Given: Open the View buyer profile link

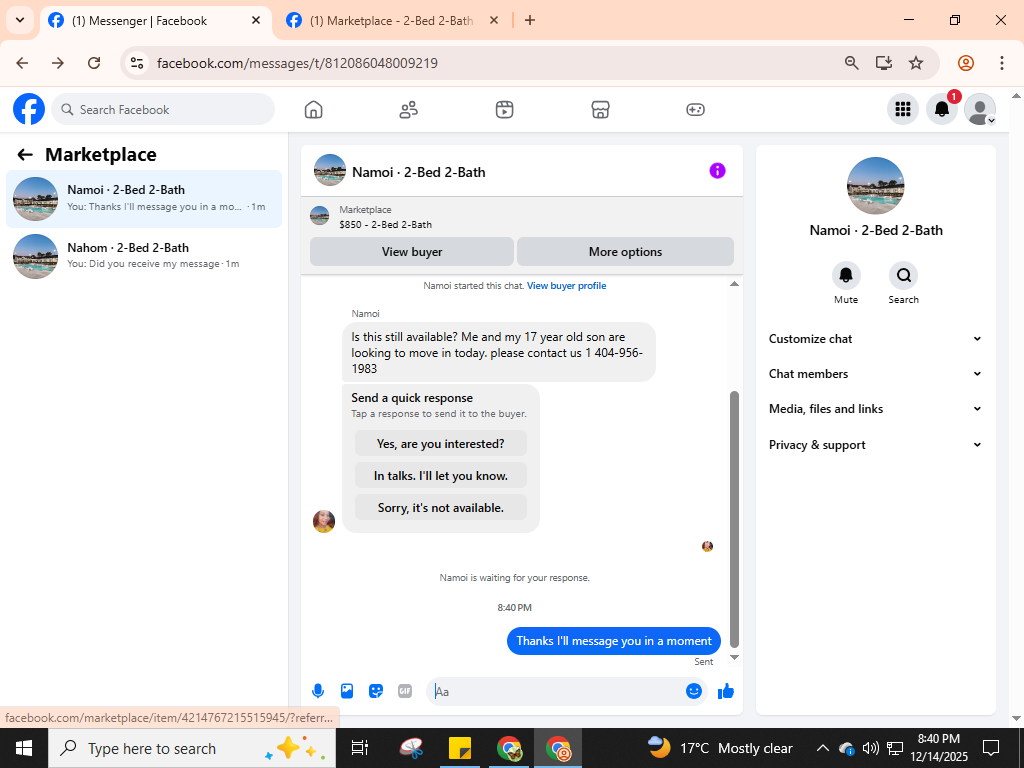Looking at the screenshot, I should point(566,285).
